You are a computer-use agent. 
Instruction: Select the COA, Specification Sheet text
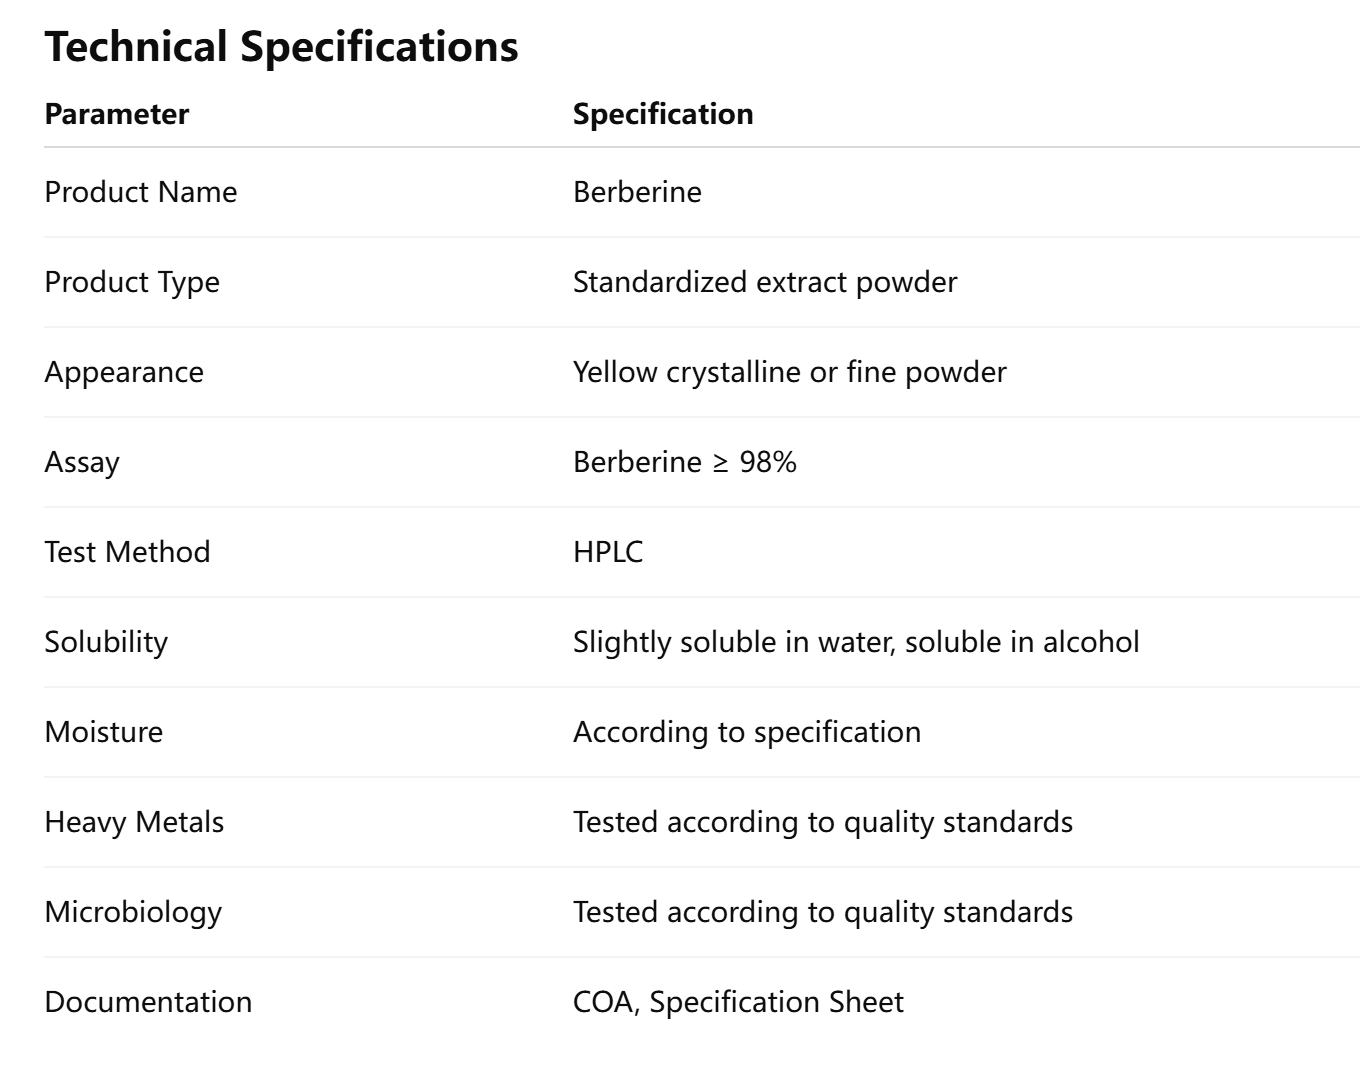coord(738,1002)
